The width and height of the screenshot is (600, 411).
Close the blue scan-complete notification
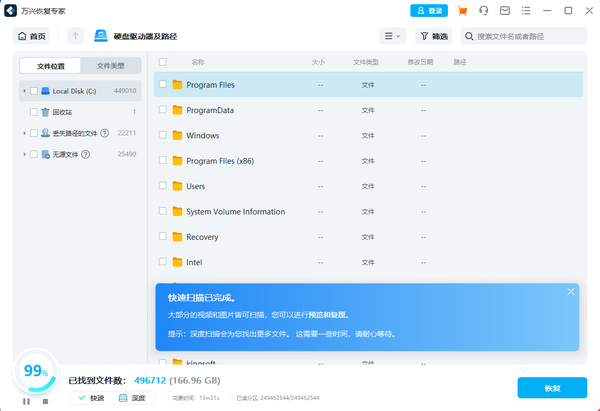coord(571,292)
